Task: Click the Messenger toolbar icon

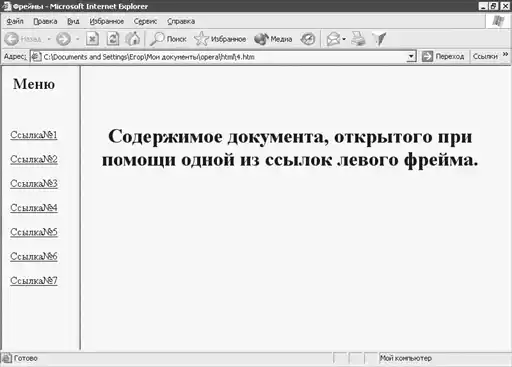Action: tap(379, 39)
